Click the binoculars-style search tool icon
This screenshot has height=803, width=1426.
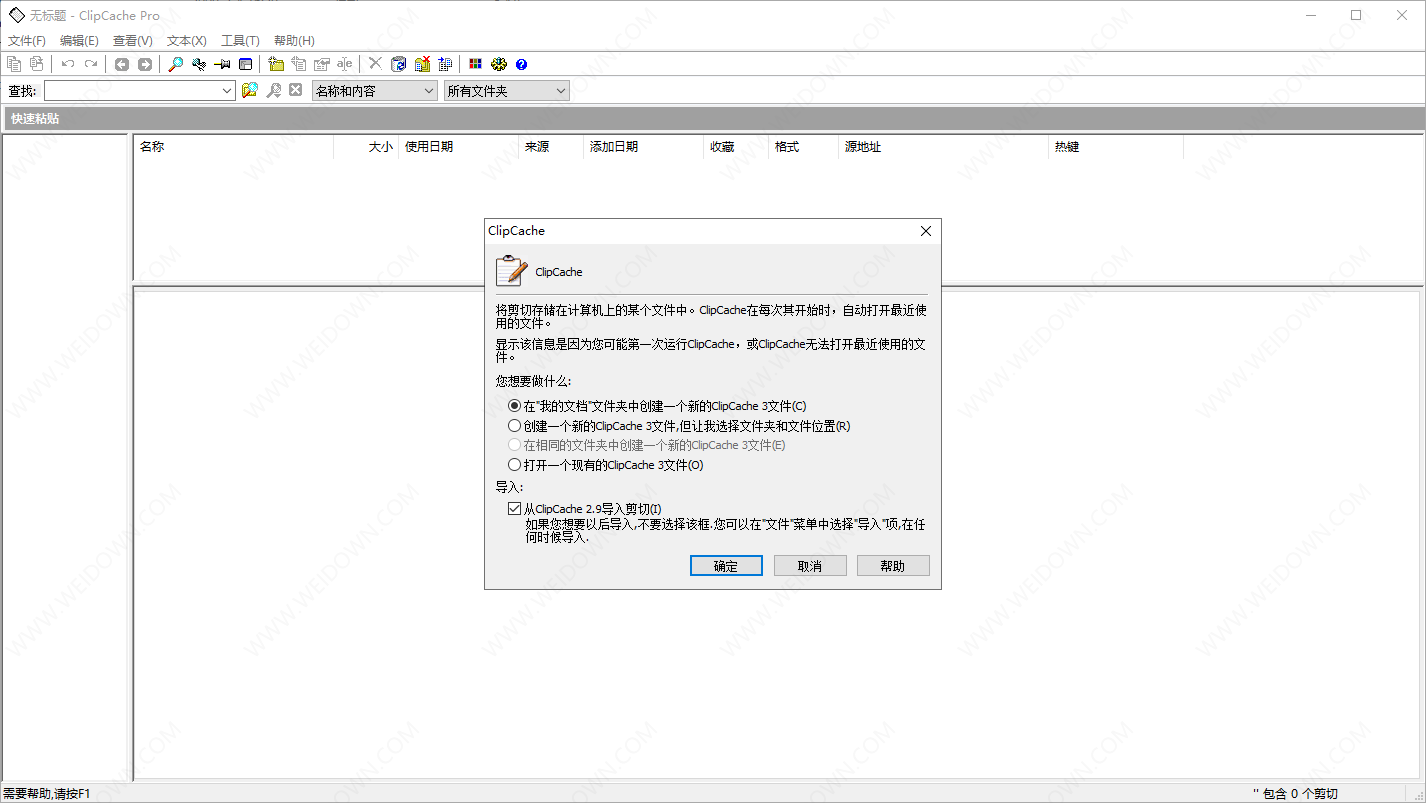pos(199,64)
